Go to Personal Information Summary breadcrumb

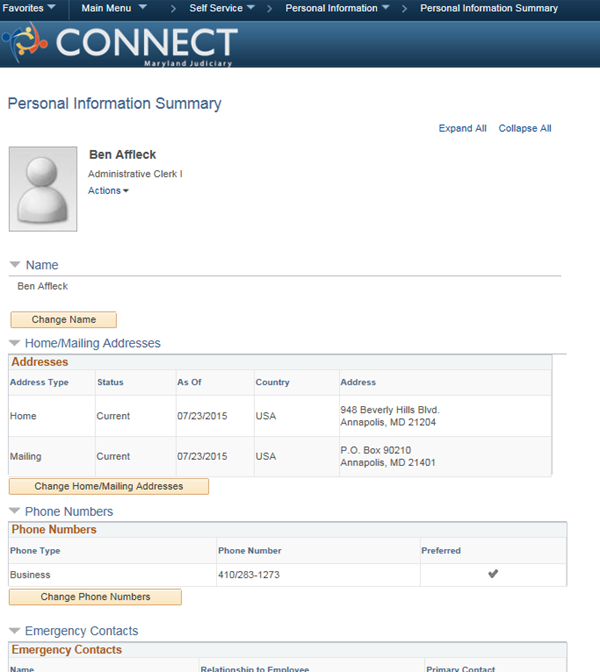click(x=488, y=8)
